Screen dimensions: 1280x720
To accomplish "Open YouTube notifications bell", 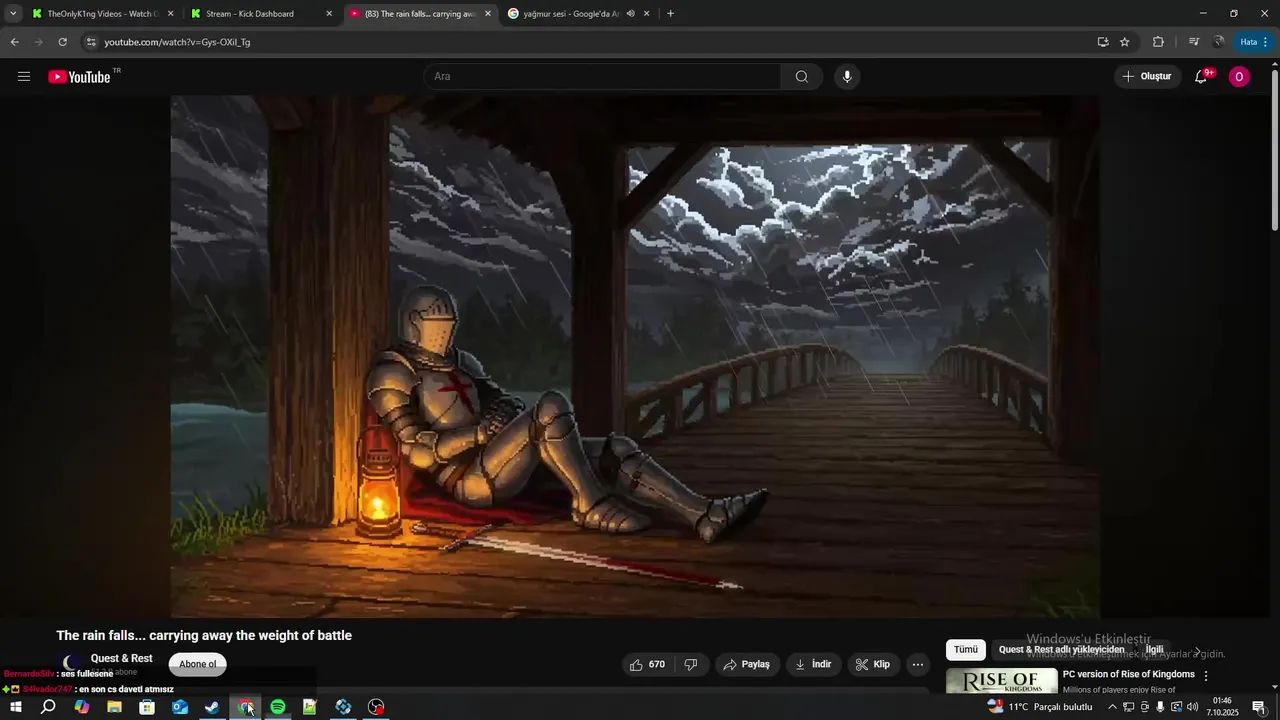I will pyautogui.click(x=1202, y=77).
